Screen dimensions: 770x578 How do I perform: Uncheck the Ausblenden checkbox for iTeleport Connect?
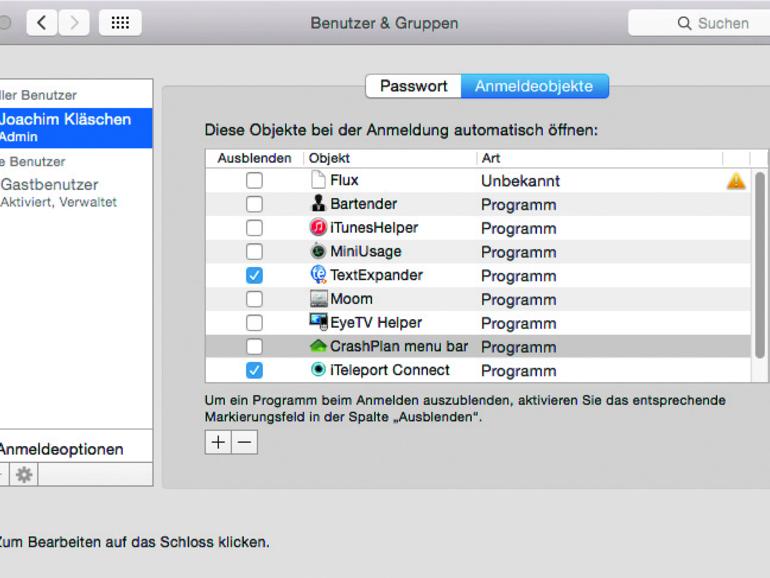[x=254, y=370]
